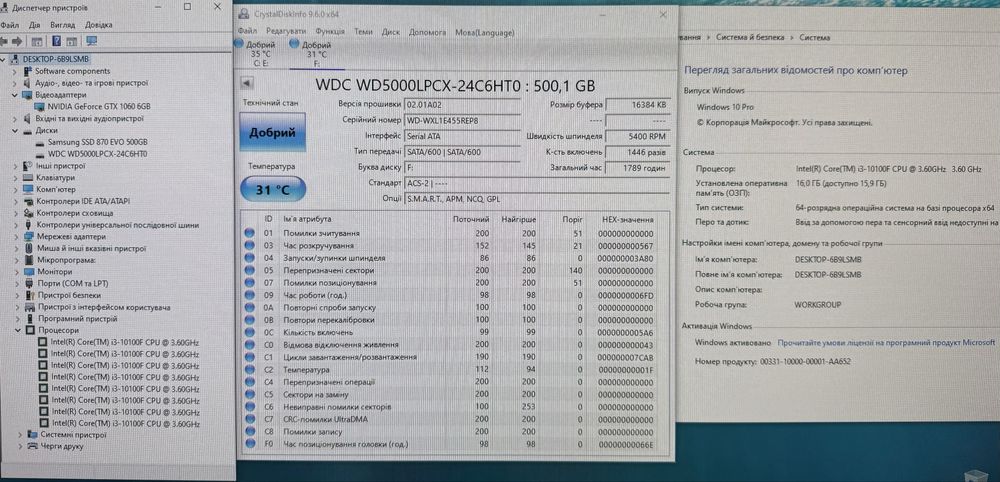The image size is (1000, 482).
Task: Expand Software components node
Action: 15,71
